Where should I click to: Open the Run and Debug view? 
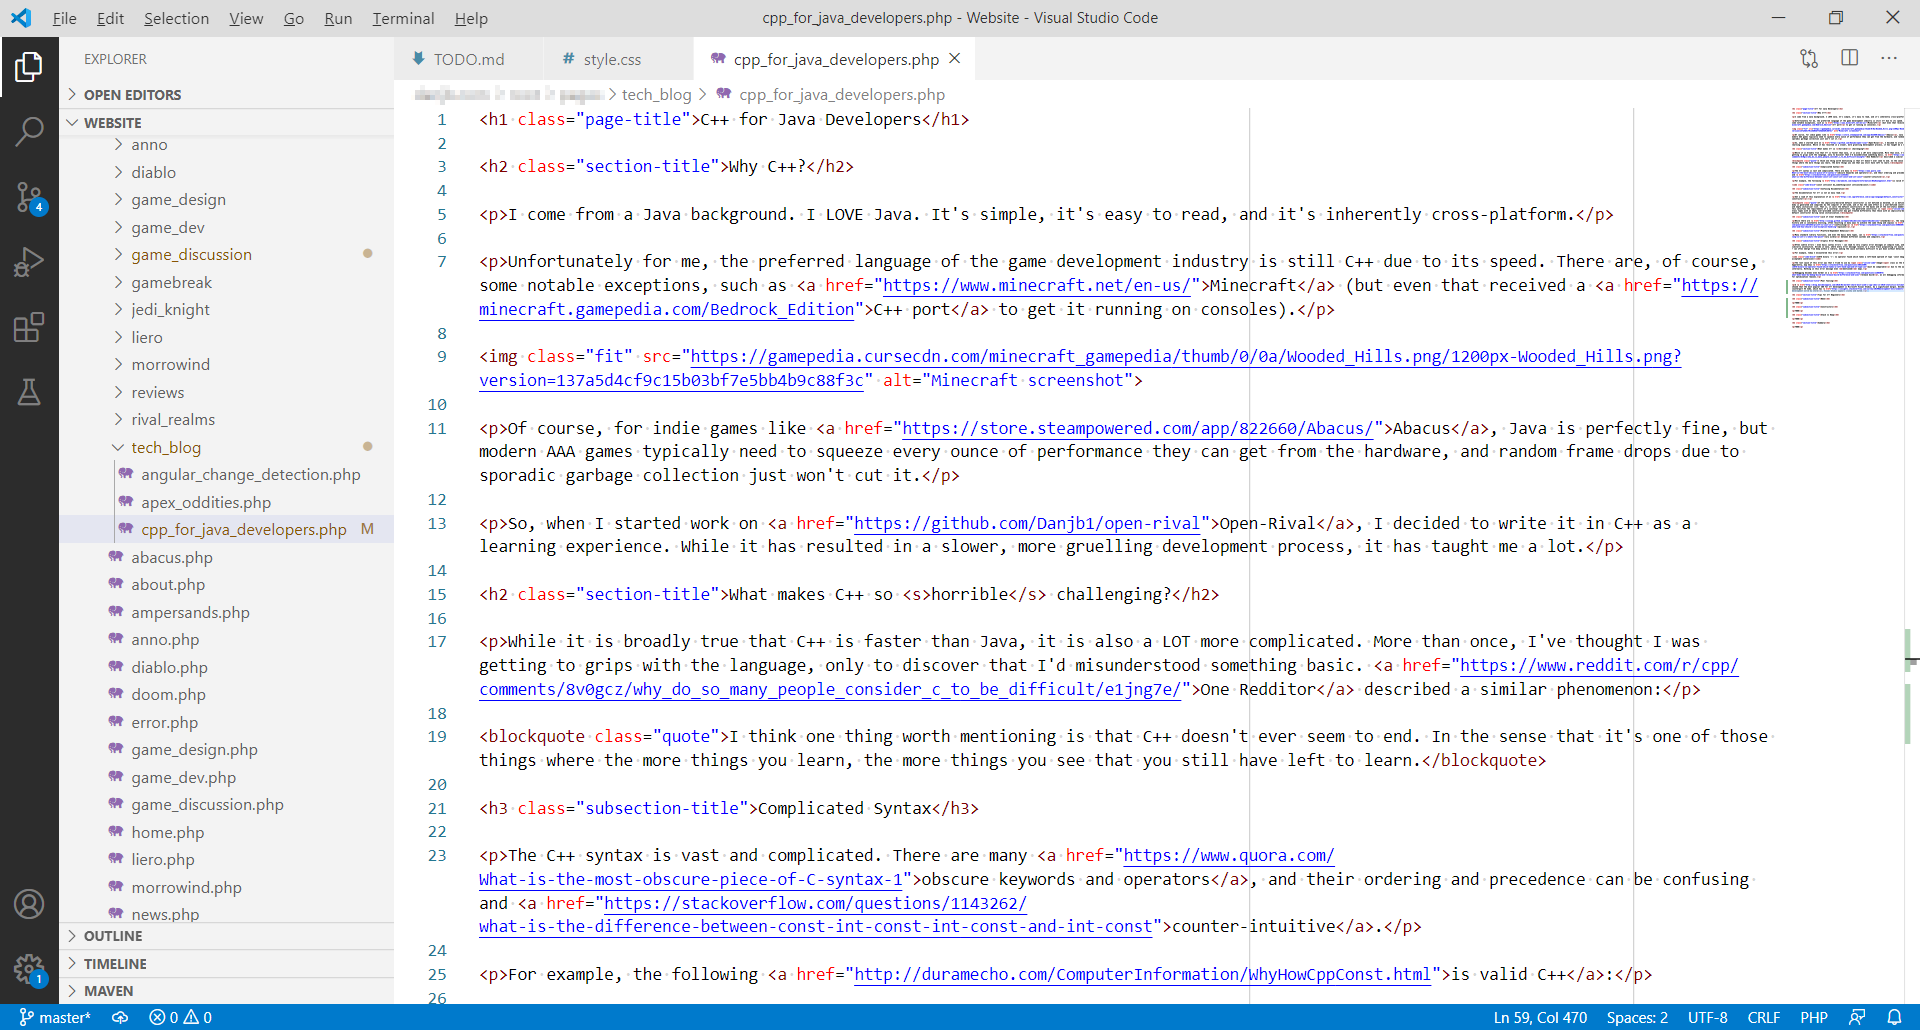(29, 262)
